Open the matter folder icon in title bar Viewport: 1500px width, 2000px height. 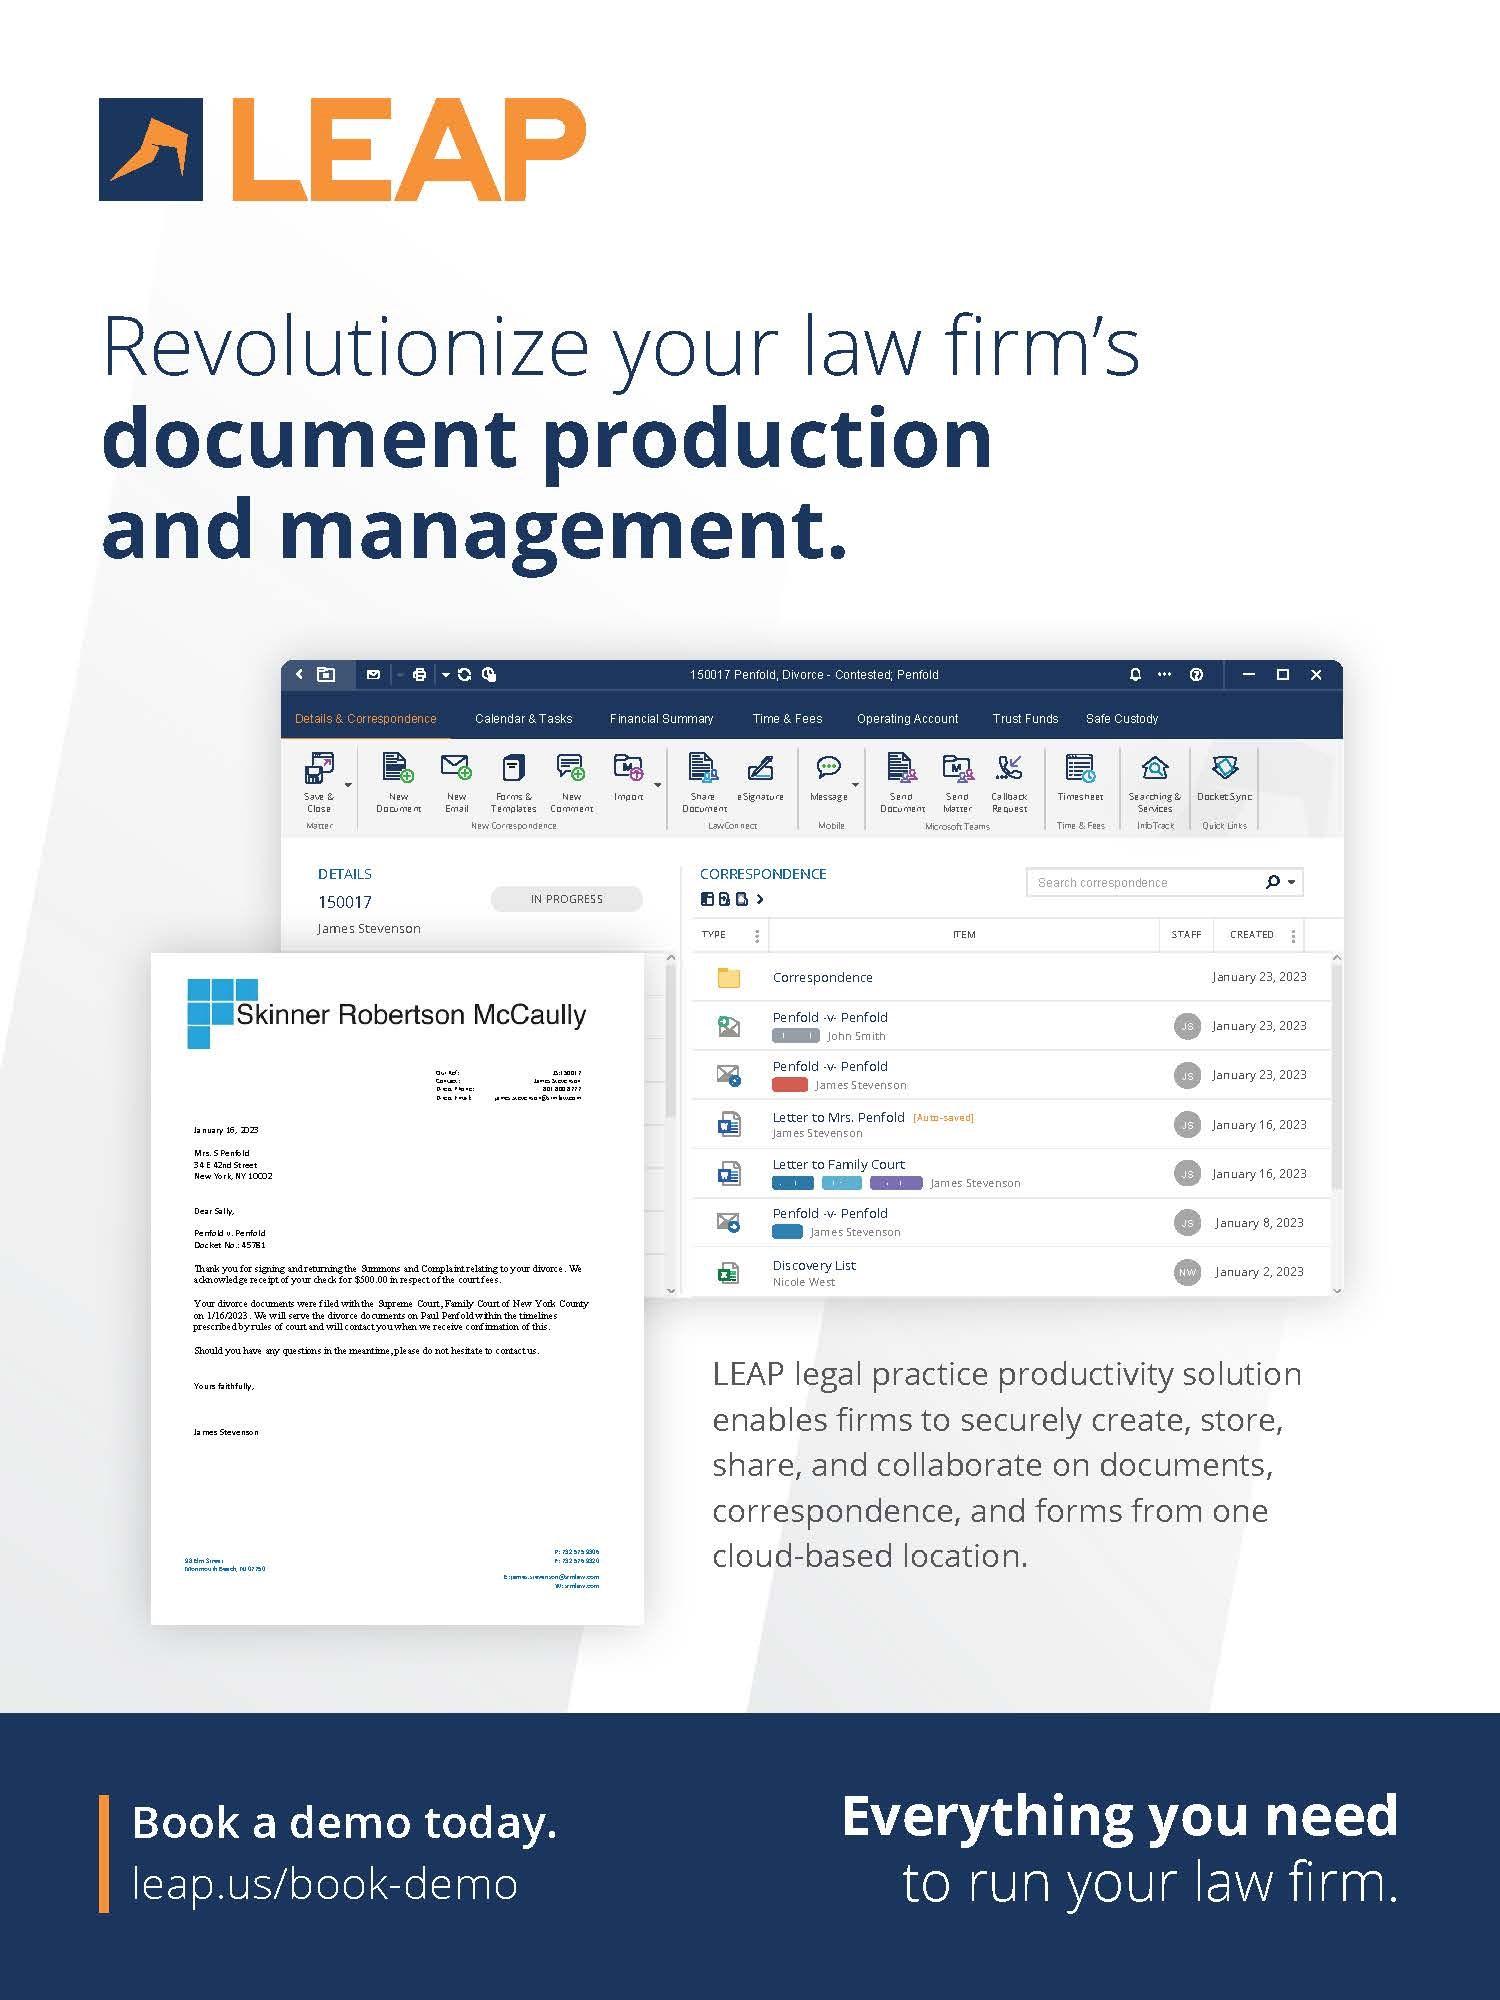coord(326,675)
